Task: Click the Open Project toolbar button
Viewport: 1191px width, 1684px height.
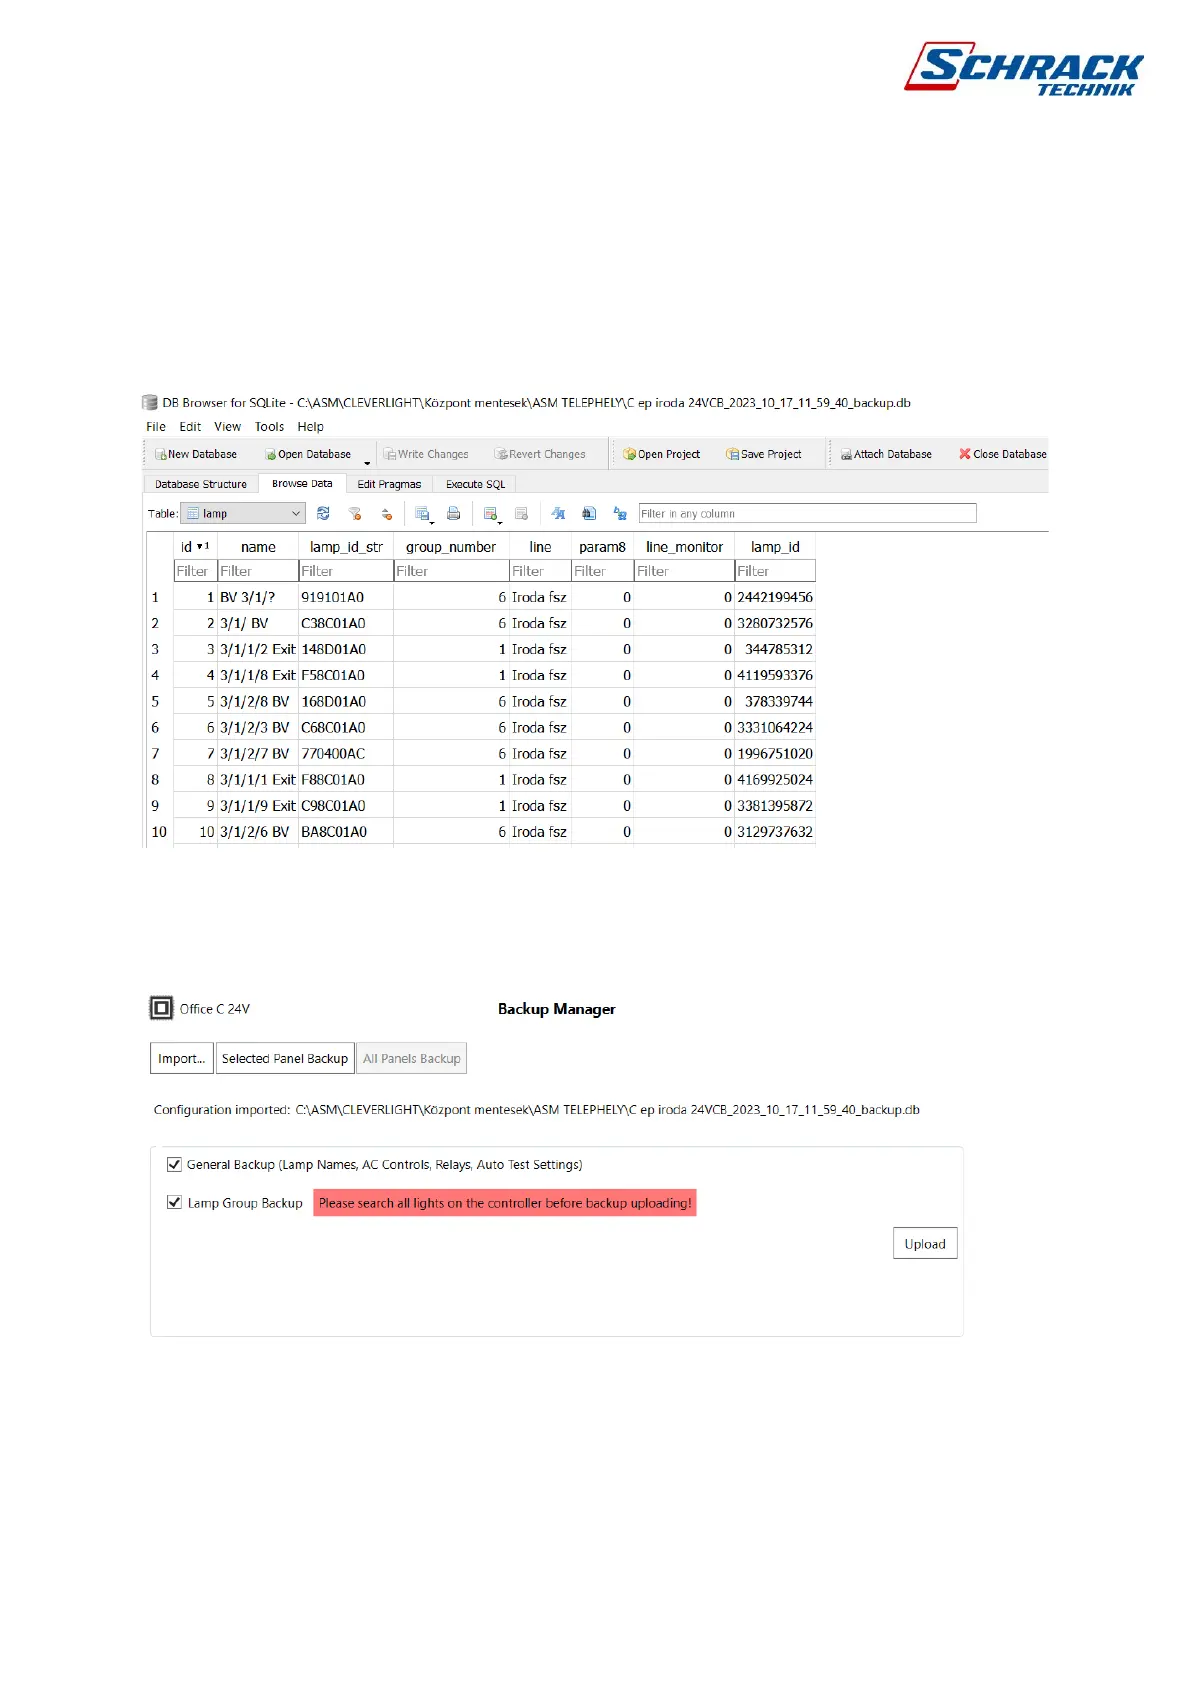Action: tap(661, 454)
